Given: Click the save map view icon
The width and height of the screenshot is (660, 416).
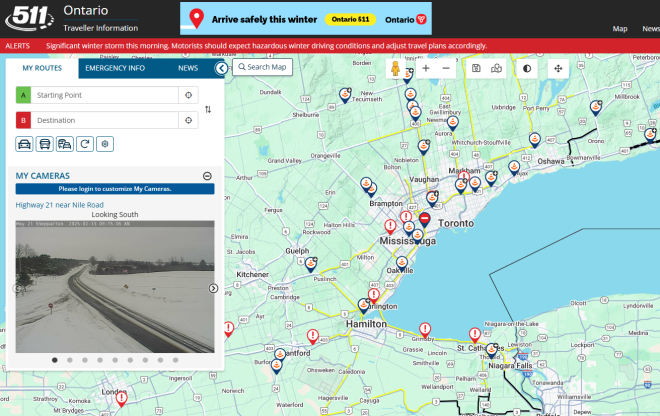Looking at the screenshot, I should [476, 68].
